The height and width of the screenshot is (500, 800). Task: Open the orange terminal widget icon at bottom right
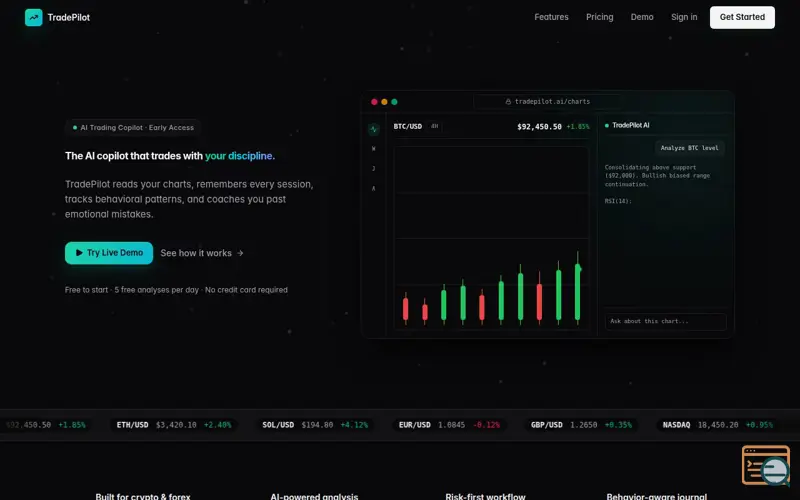point(765,465)
